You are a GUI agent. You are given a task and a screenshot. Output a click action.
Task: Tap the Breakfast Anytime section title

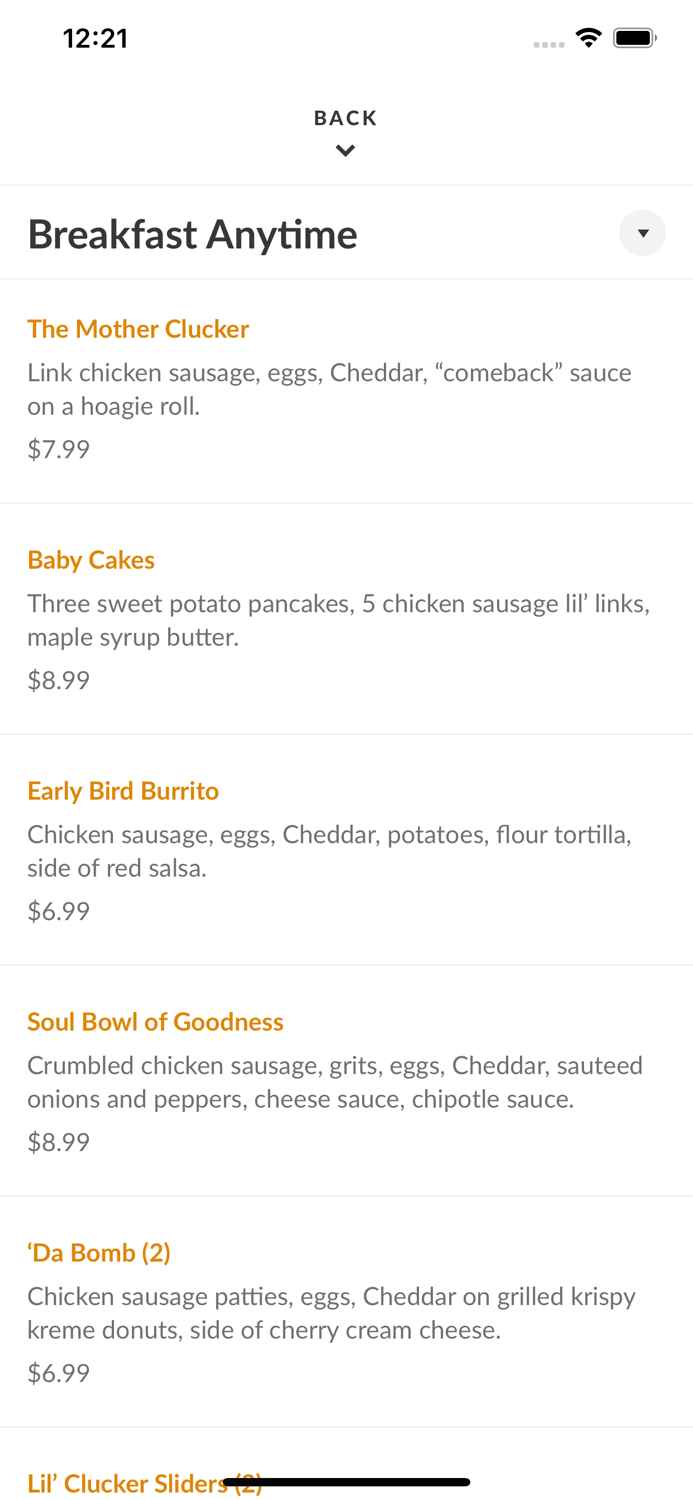[x=192, y=233]
